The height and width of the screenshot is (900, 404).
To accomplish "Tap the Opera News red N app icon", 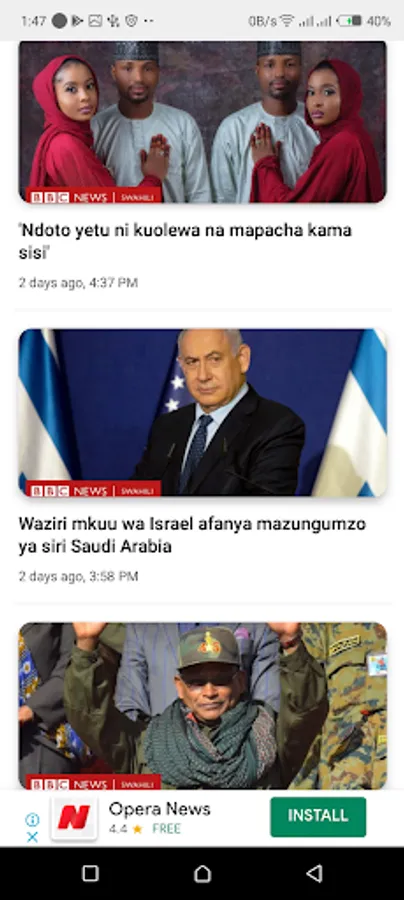I will tap(74, 817).
